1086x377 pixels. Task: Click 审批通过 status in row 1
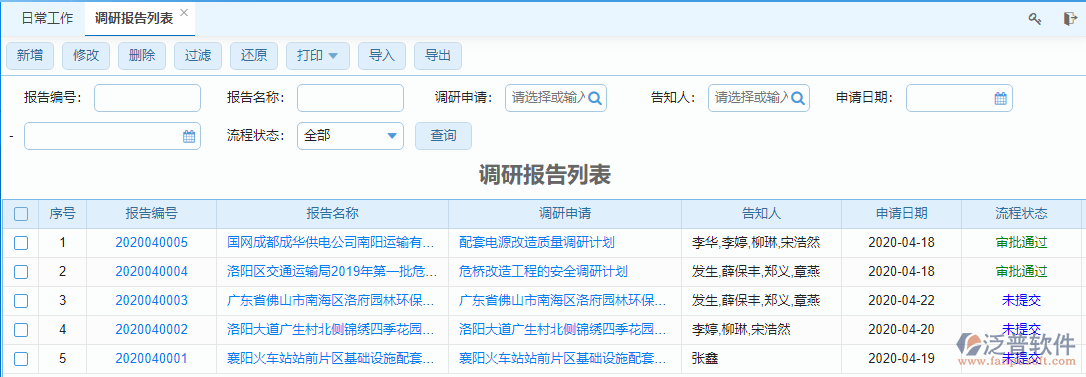1021,243
